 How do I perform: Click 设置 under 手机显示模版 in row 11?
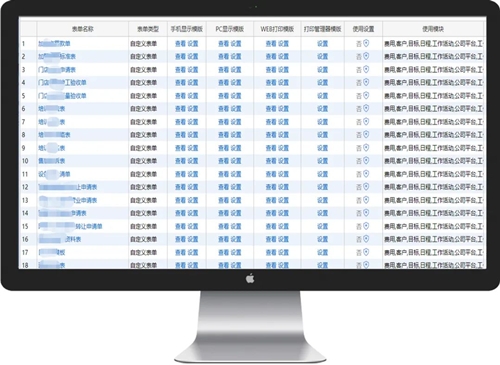193,174
